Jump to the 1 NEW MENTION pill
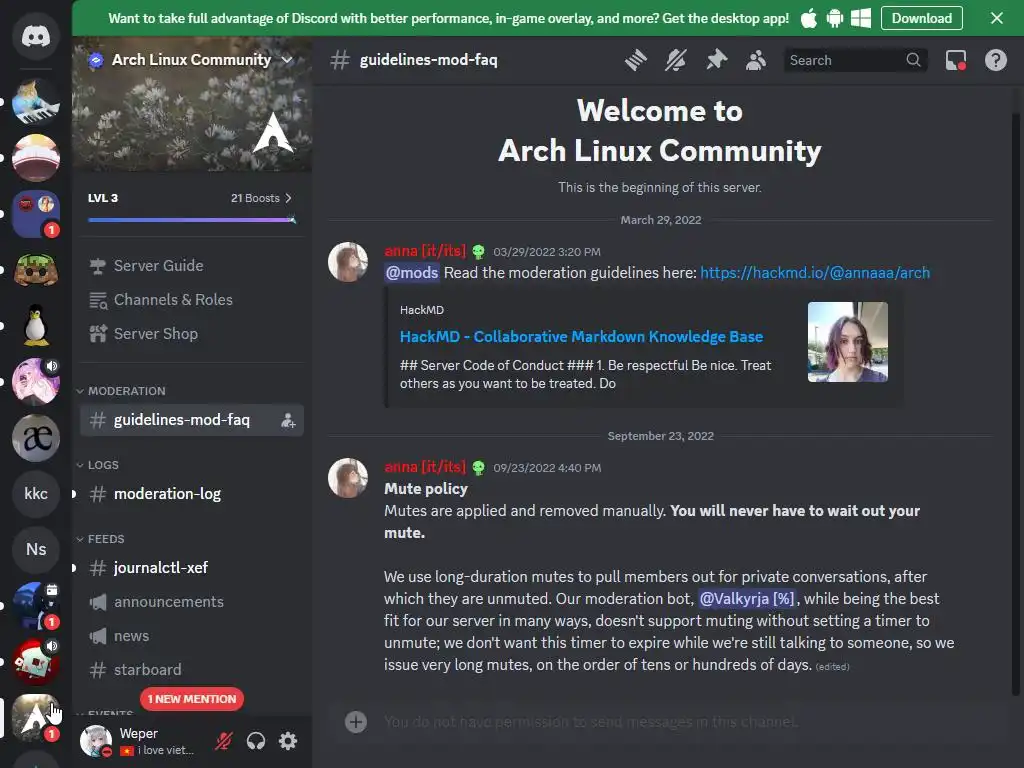 [x=192, y=699]
